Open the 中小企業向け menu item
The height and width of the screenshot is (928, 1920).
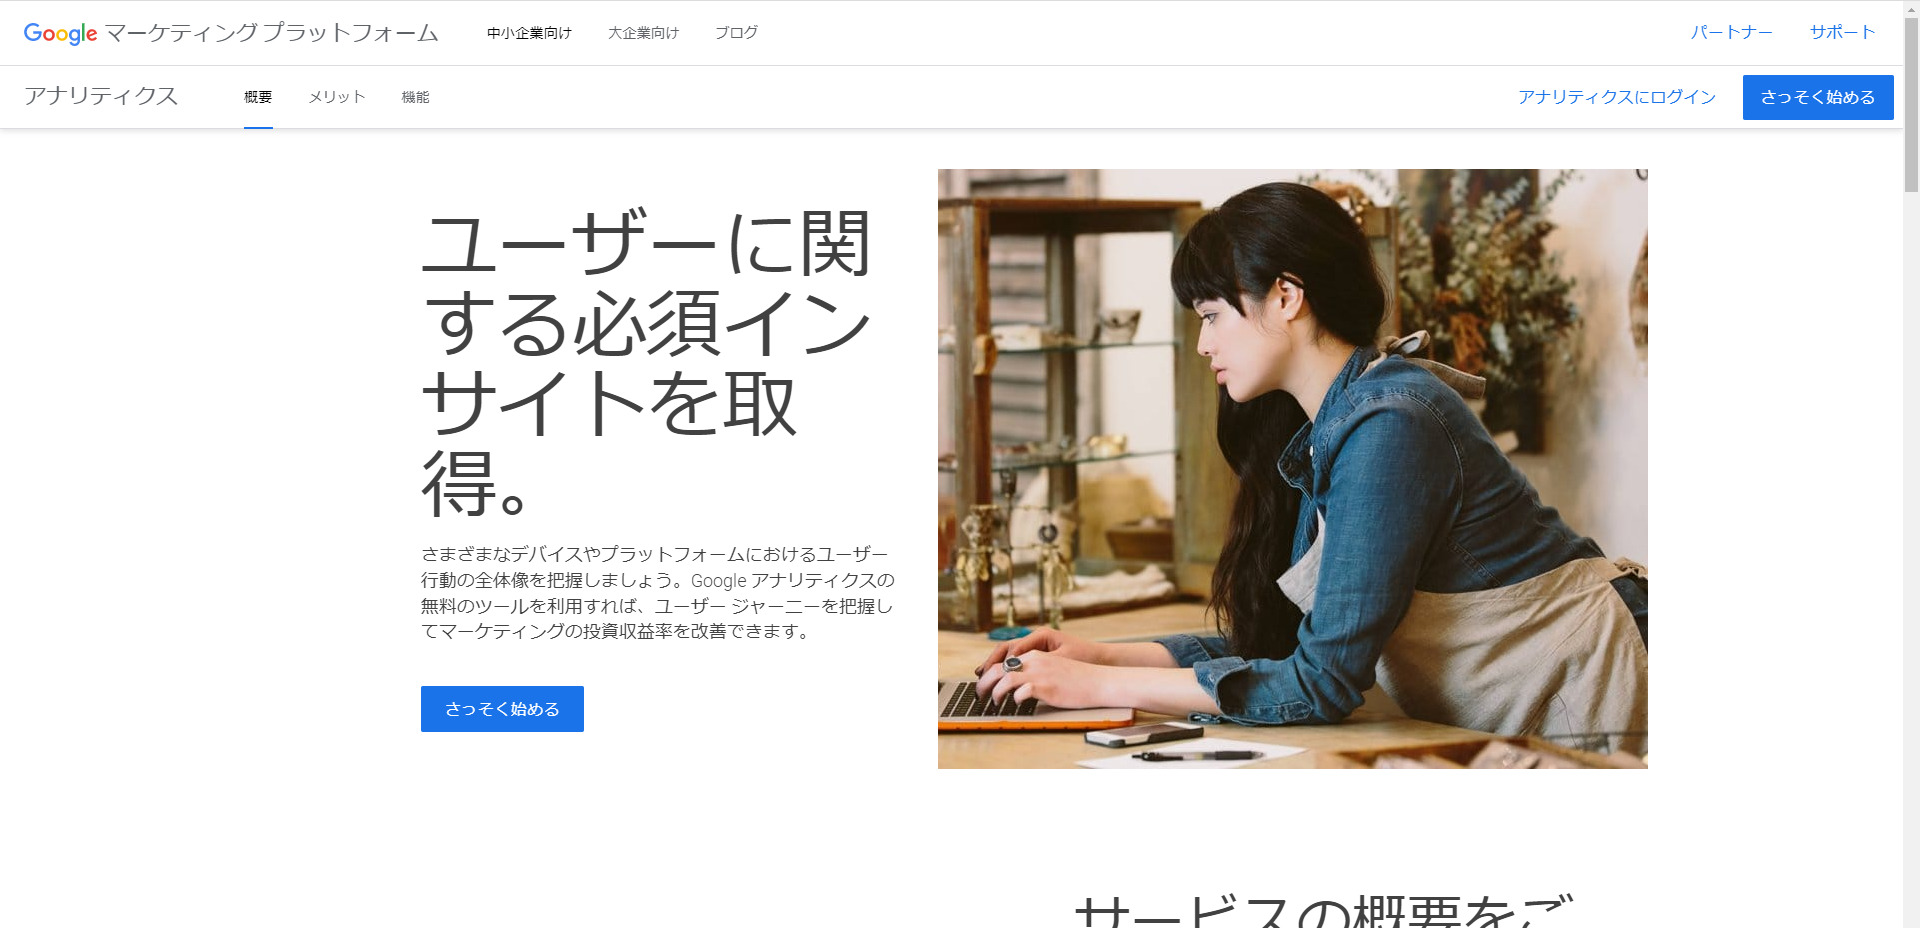pyautogui.click(x=529, y=33)
